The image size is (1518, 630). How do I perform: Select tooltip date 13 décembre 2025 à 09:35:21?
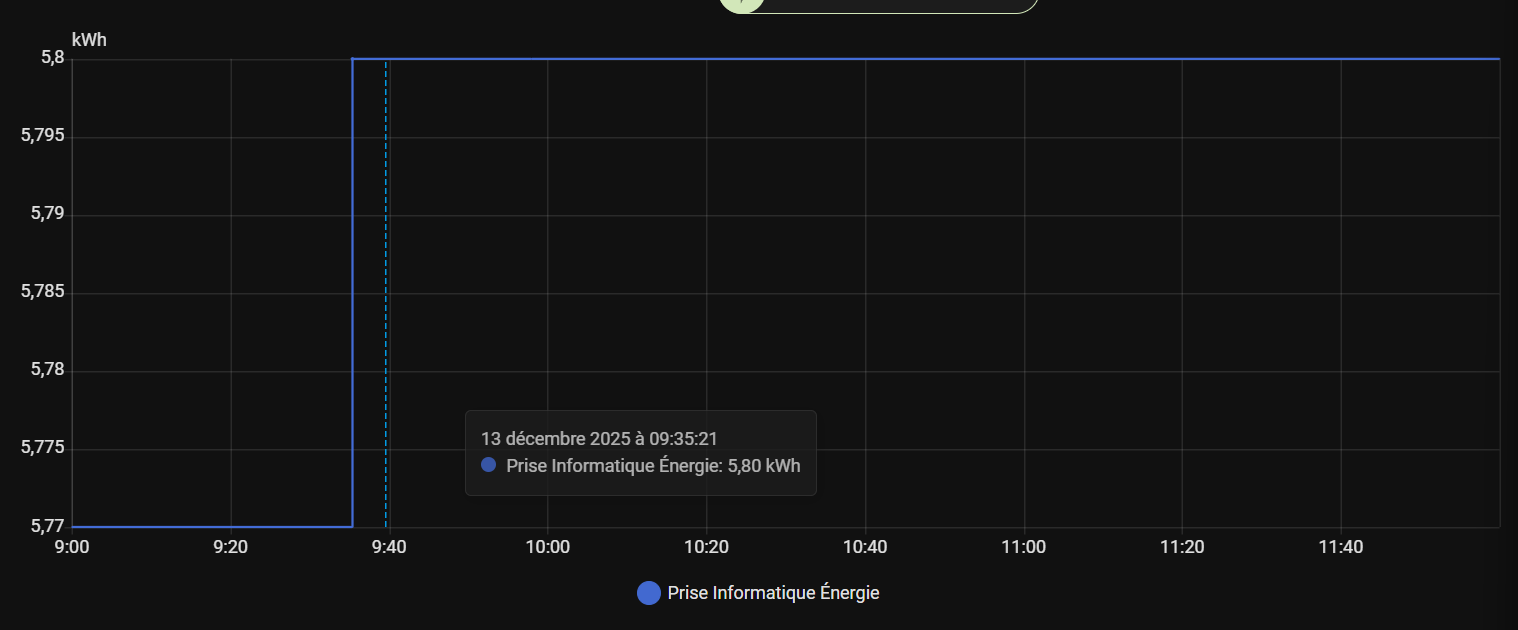pos(600,438)
